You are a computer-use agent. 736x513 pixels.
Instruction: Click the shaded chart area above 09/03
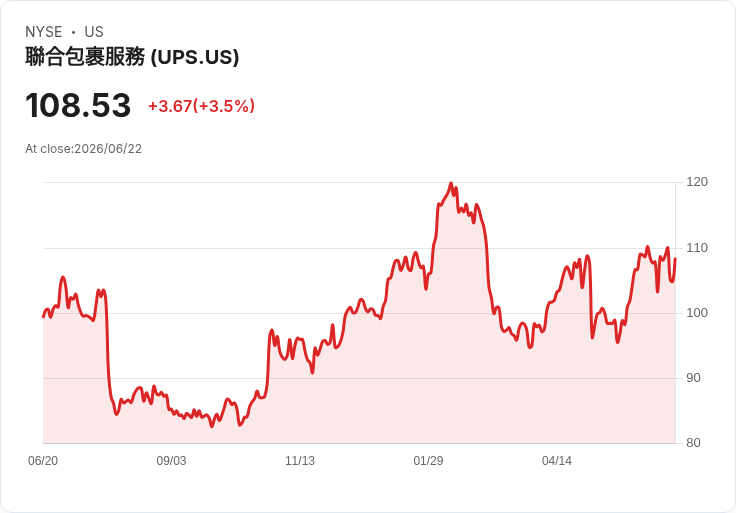click(171, 428)
